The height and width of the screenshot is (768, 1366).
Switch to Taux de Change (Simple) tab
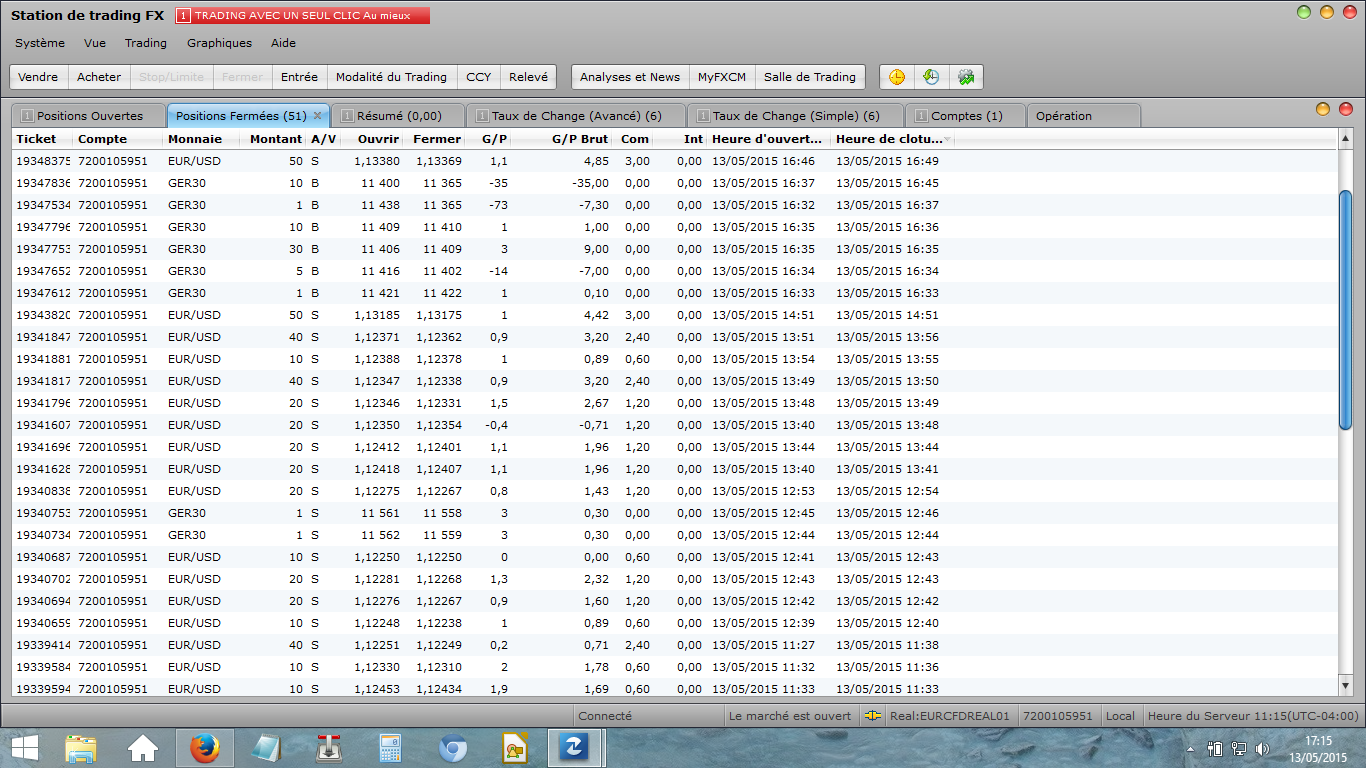[x=795, y=116]
